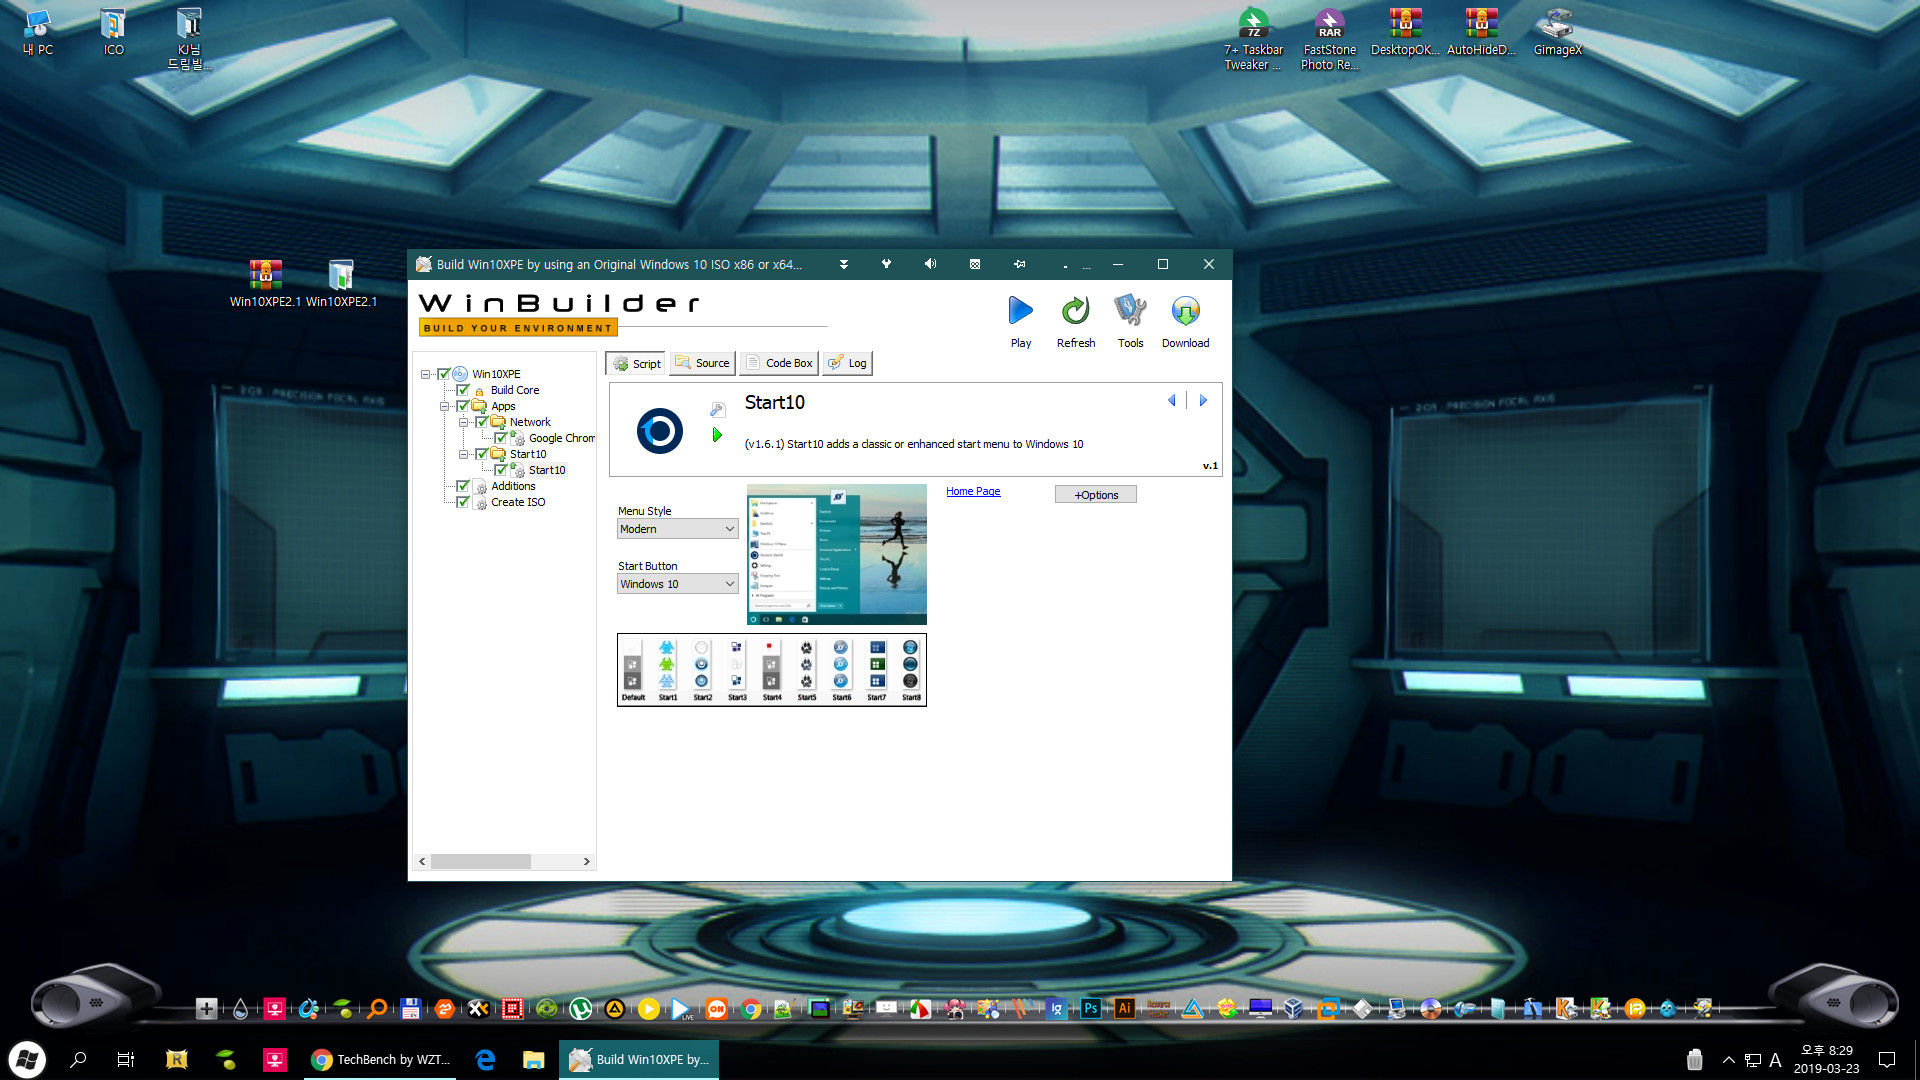The width and height of the screenshot is (1920, 1080).
Task: Open the Chrome icon in the dock
Action: point(750,1008)
